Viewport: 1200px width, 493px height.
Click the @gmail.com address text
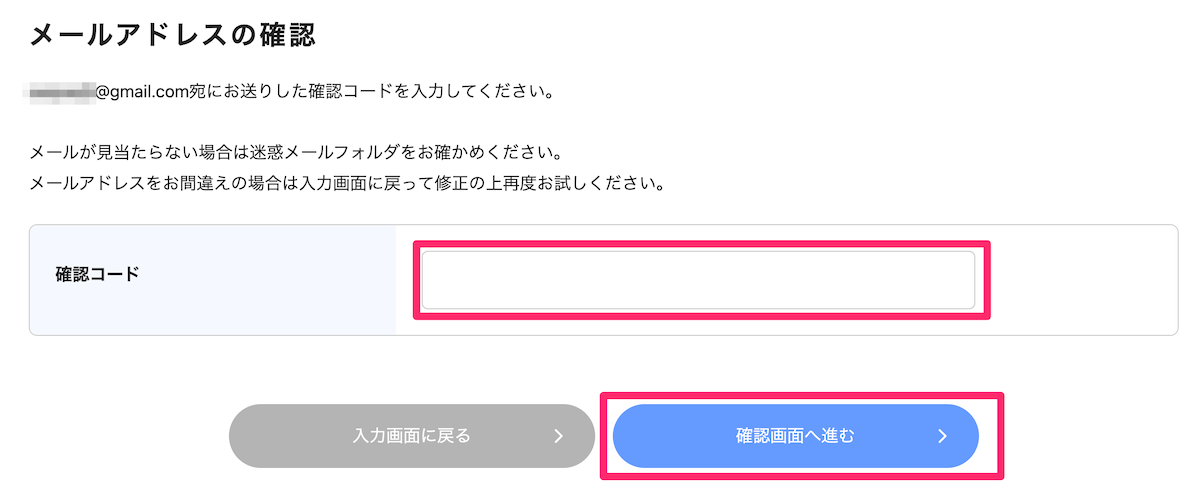click(x=143, y=92)
